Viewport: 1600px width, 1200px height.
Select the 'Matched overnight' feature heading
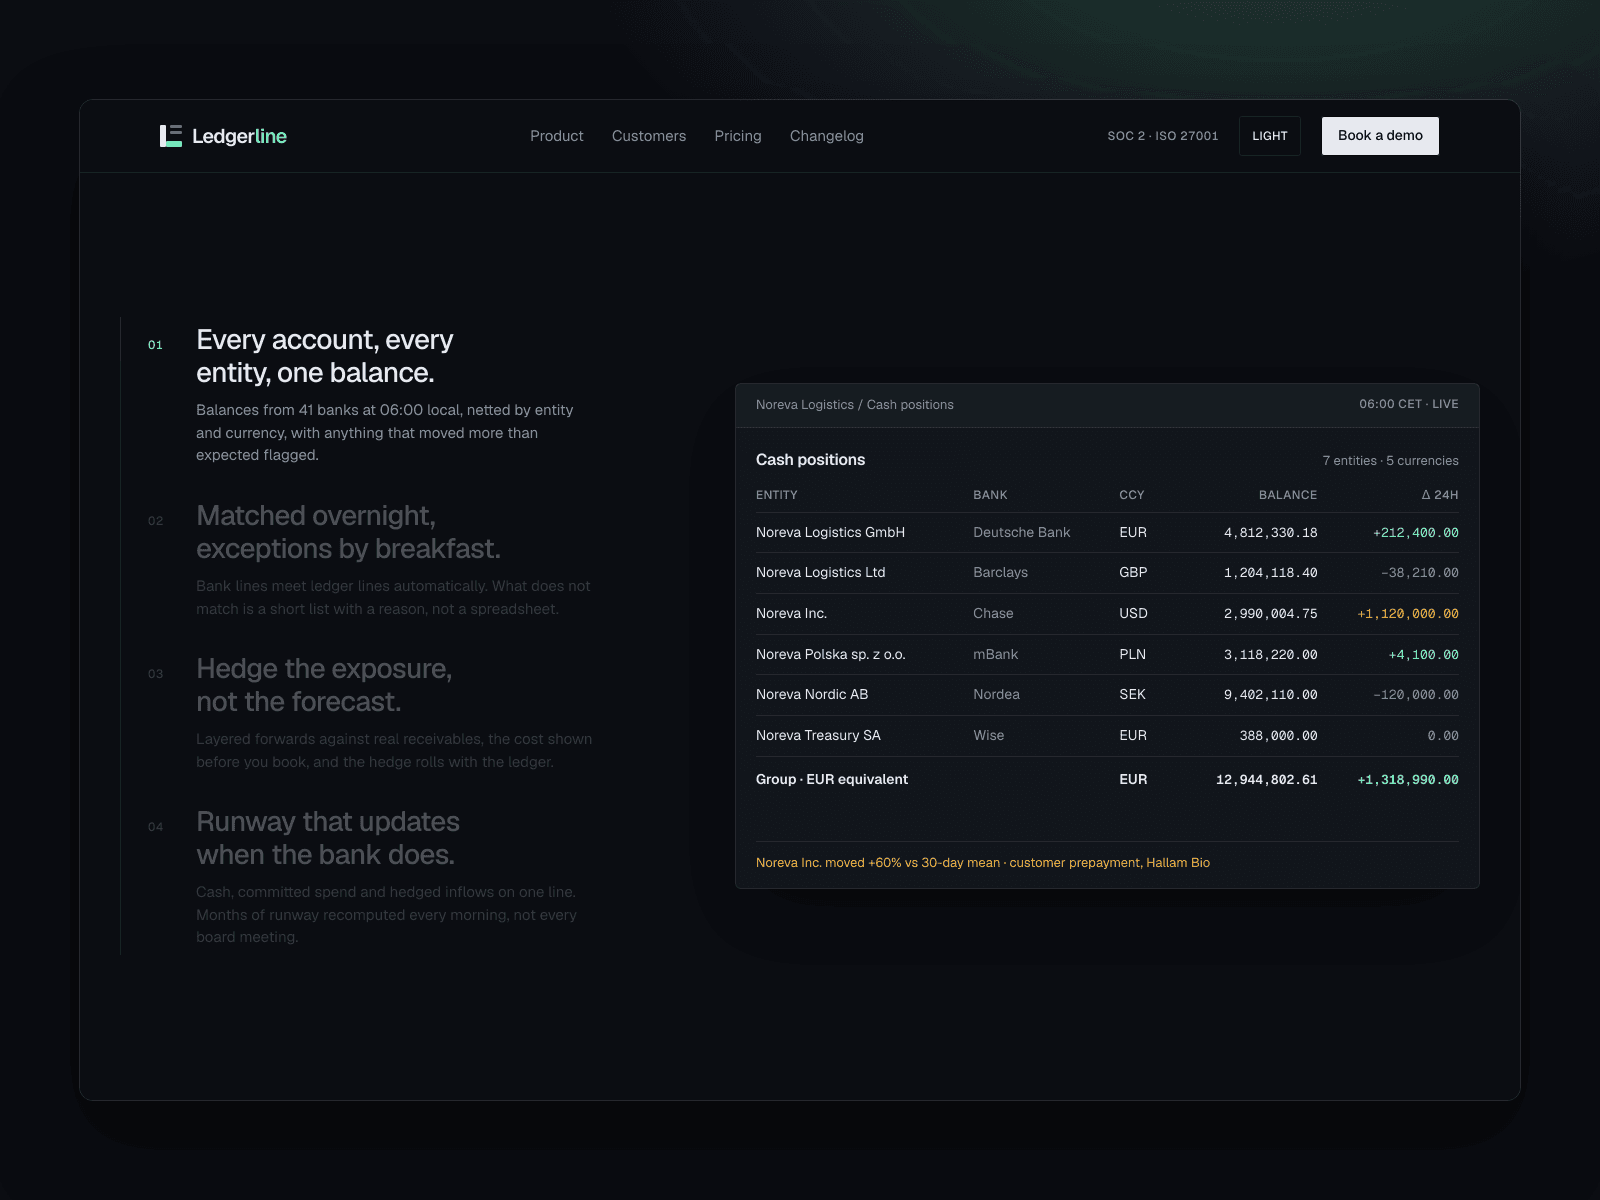pos(348,532)
